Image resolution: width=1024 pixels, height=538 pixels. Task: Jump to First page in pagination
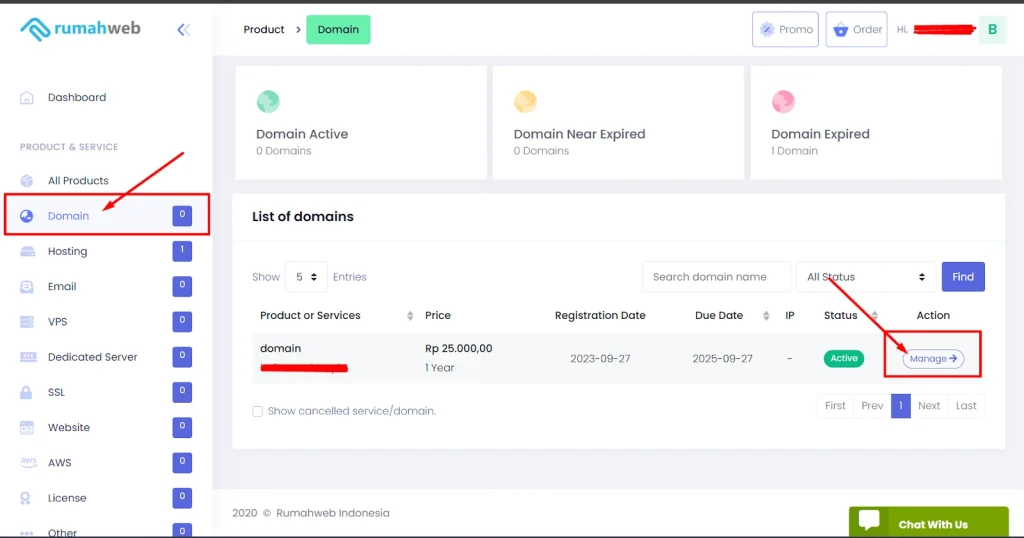pyautogui.click(x=835, y=405)
